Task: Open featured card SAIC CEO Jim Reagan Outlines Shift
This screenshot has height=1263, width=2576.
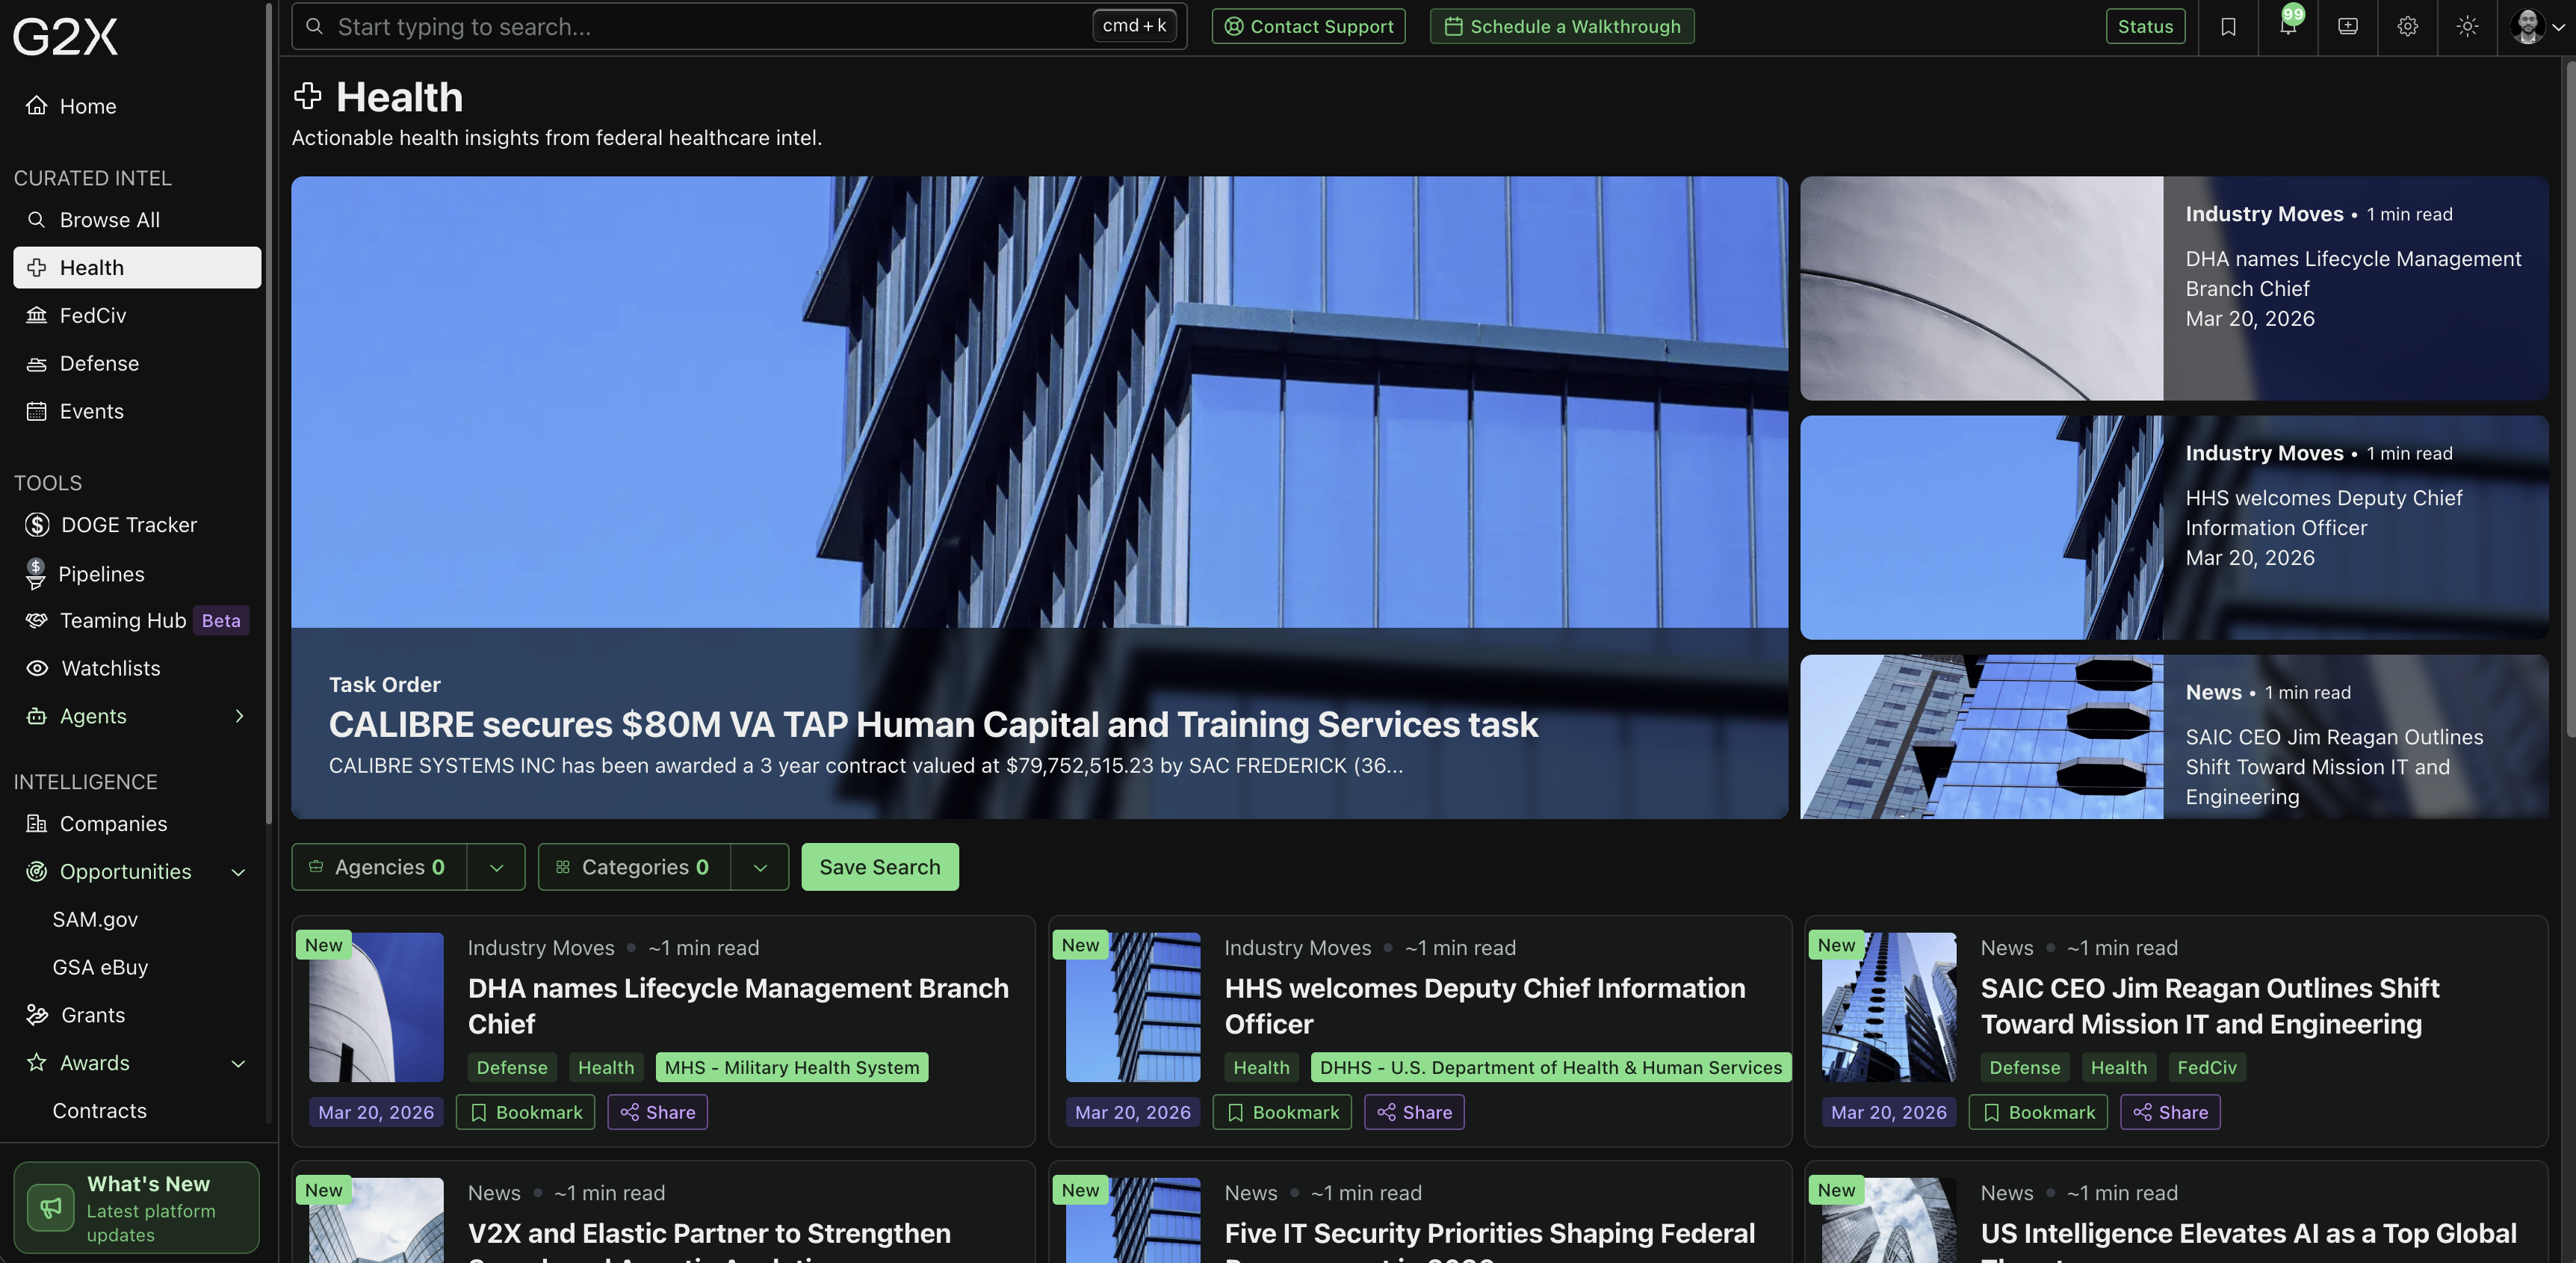Action: [2174, 737]
